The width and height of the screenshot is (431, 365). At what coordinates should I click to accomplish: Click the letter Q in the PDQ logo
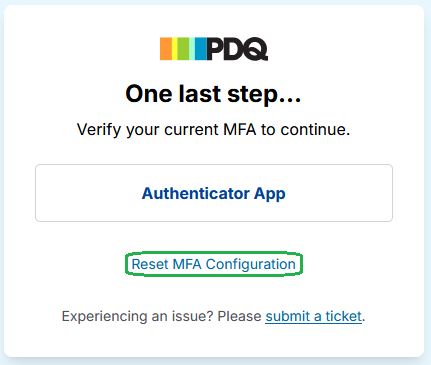pyautogui.click(x=256, y=49)
